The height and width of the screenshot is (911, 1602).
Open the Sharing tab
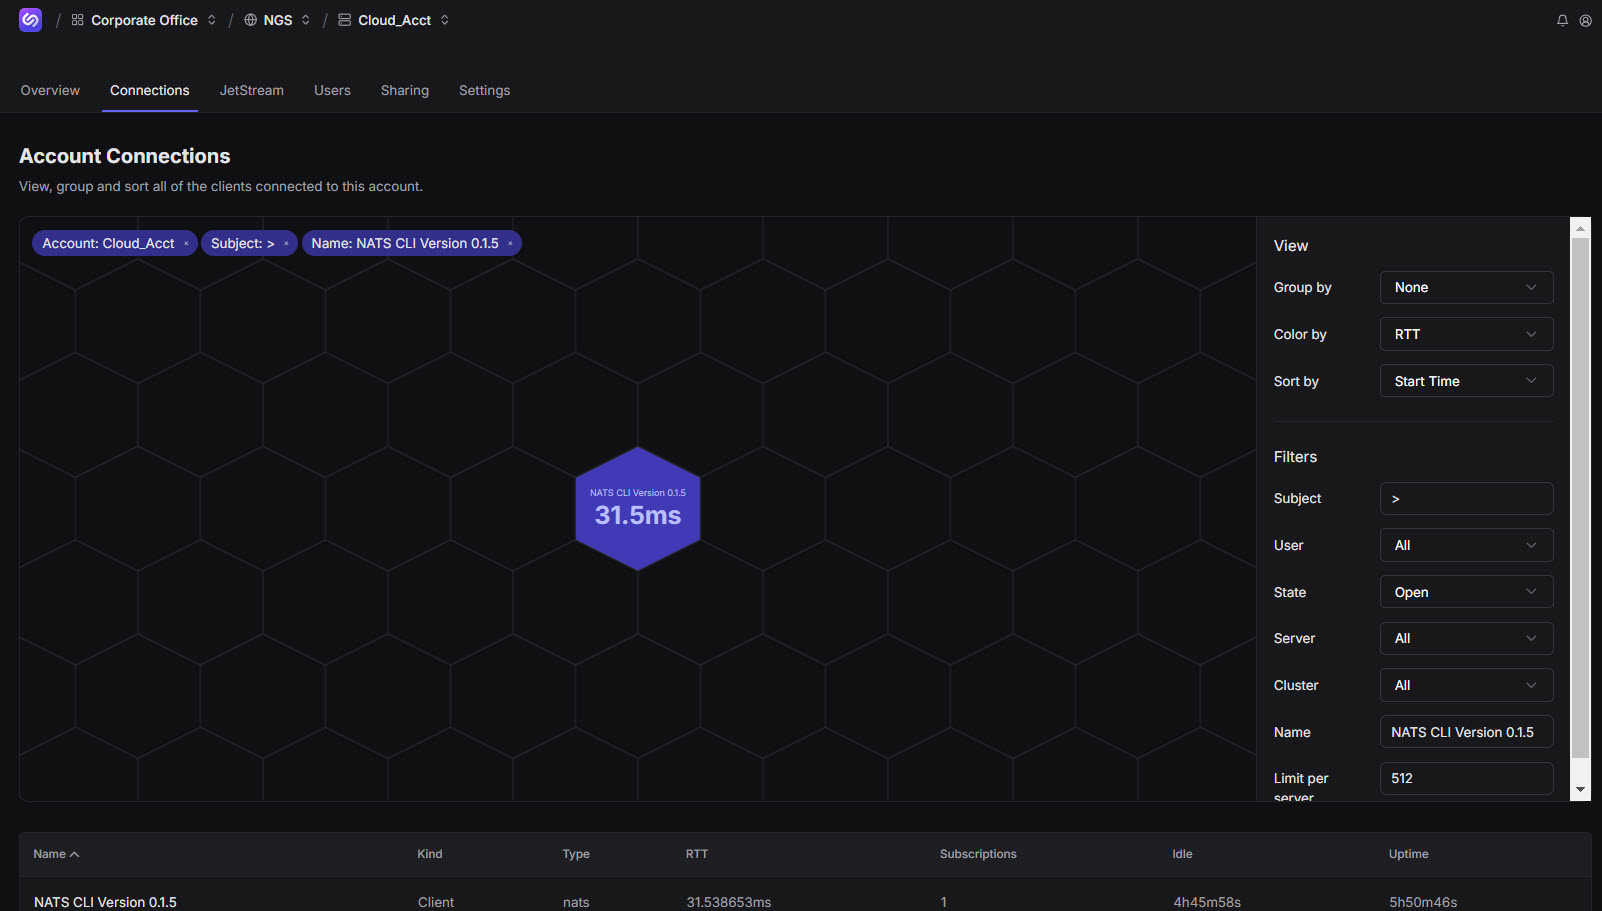(405, 90)
